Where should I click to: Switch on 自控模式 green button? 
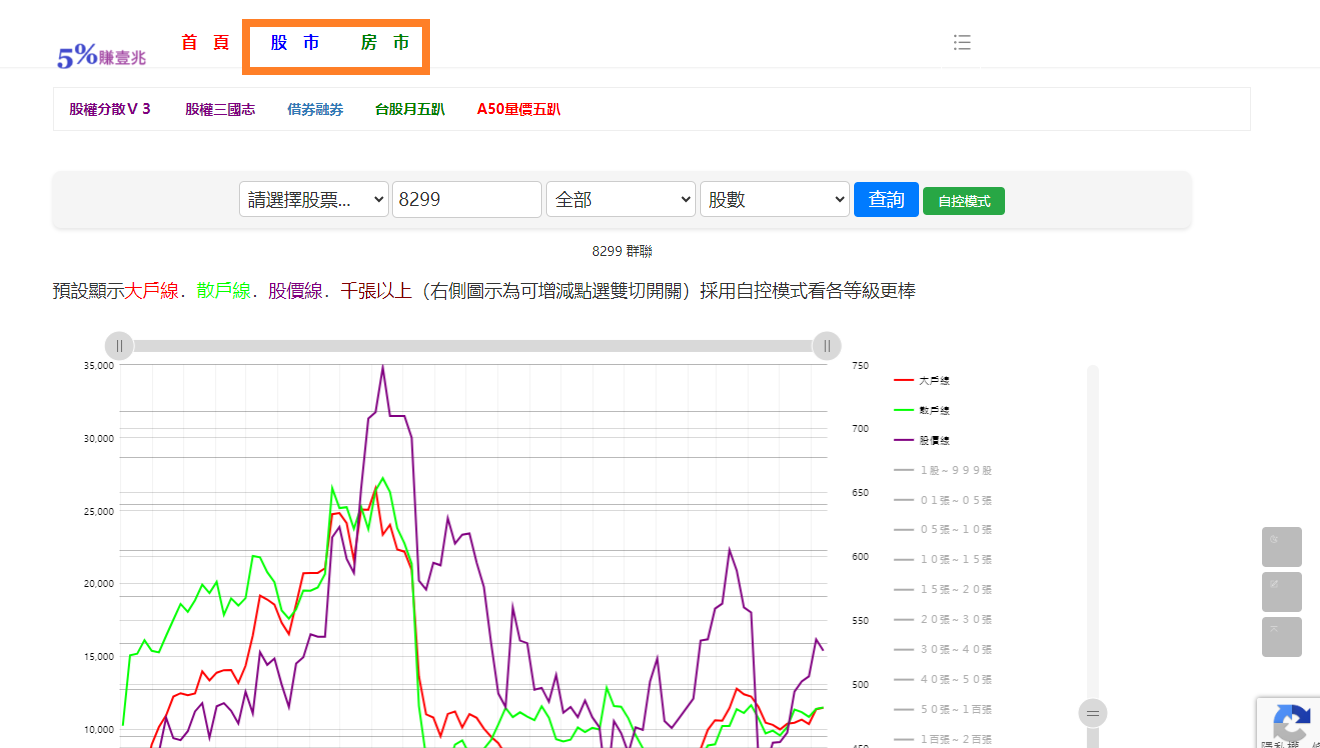point(964,201)
